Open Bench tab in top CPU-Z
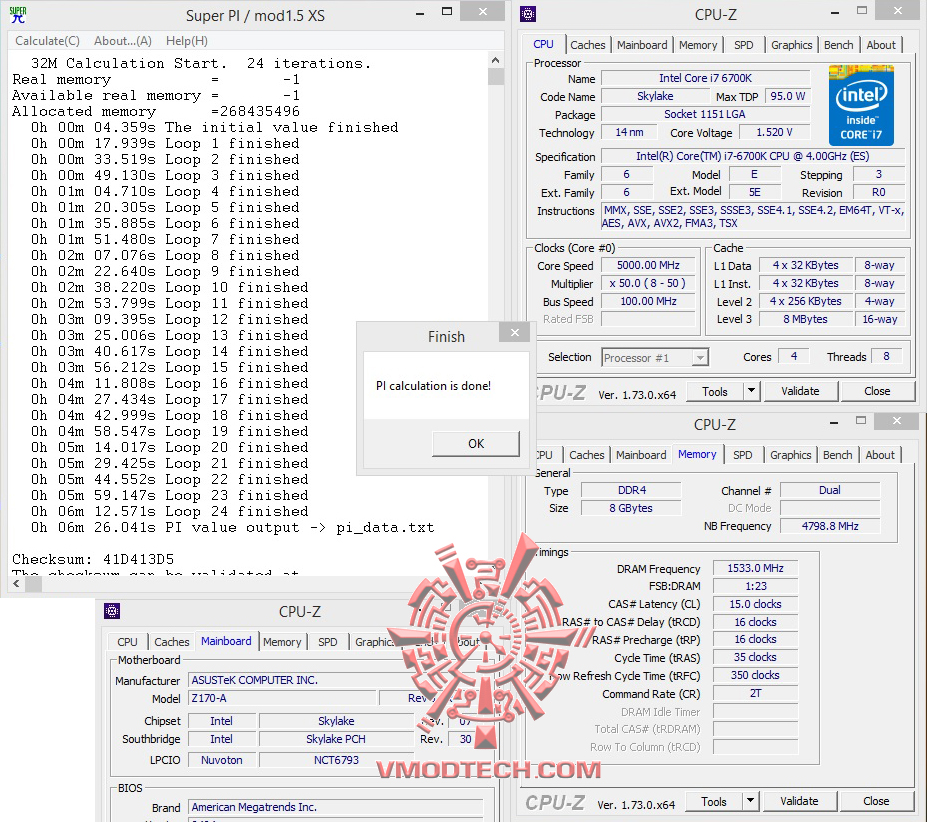 (838, 45)
